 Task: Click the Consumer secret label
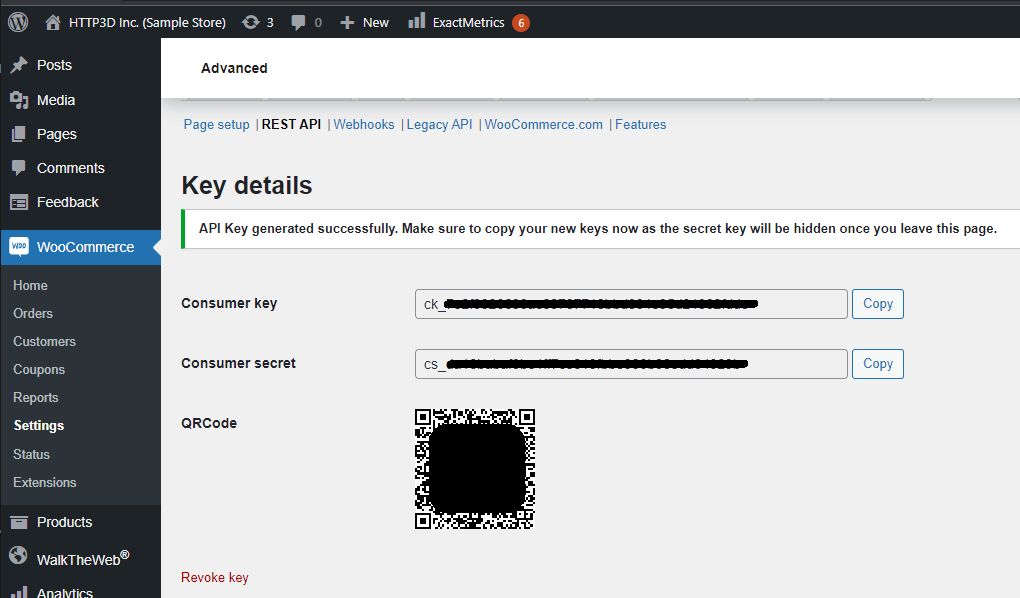(238, 363)
